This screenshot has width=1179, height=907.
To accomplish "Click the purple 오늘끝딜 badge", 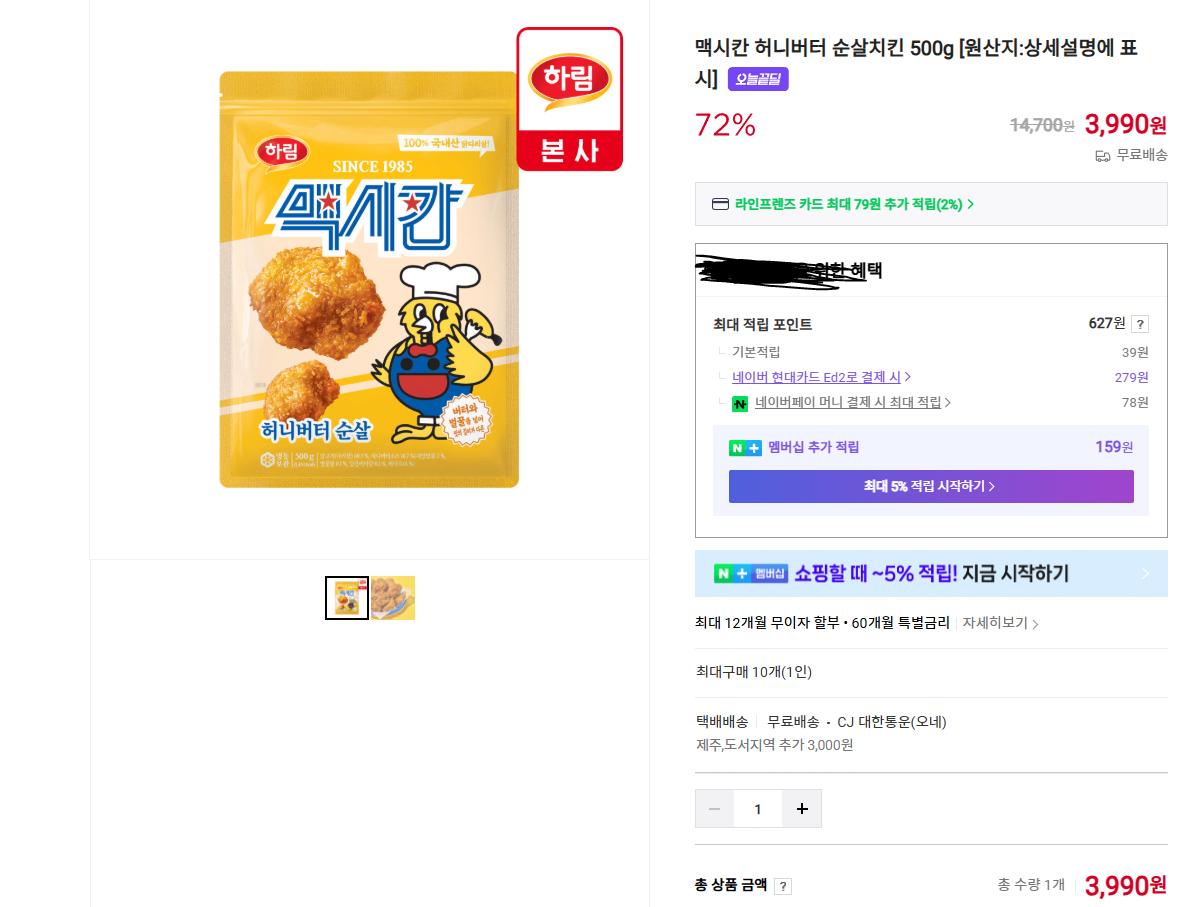I will [757, 78].
